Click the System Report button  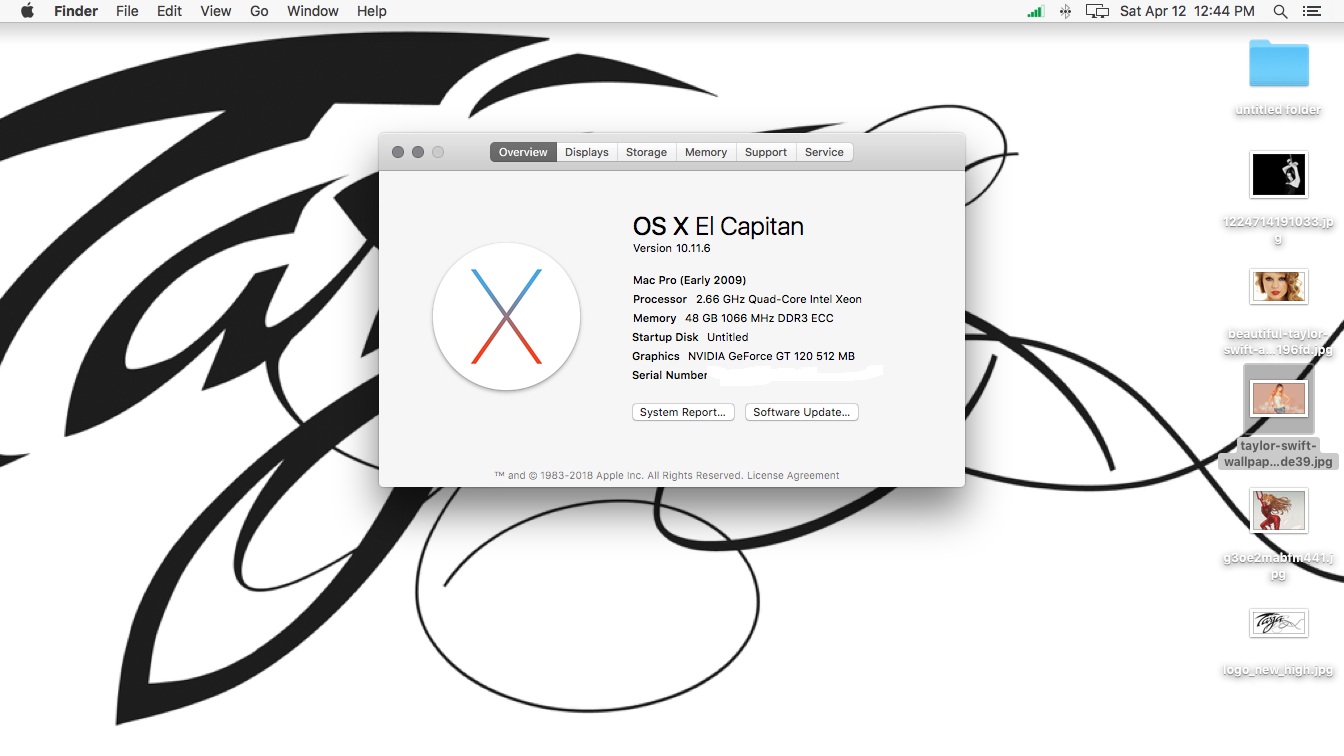683,412
